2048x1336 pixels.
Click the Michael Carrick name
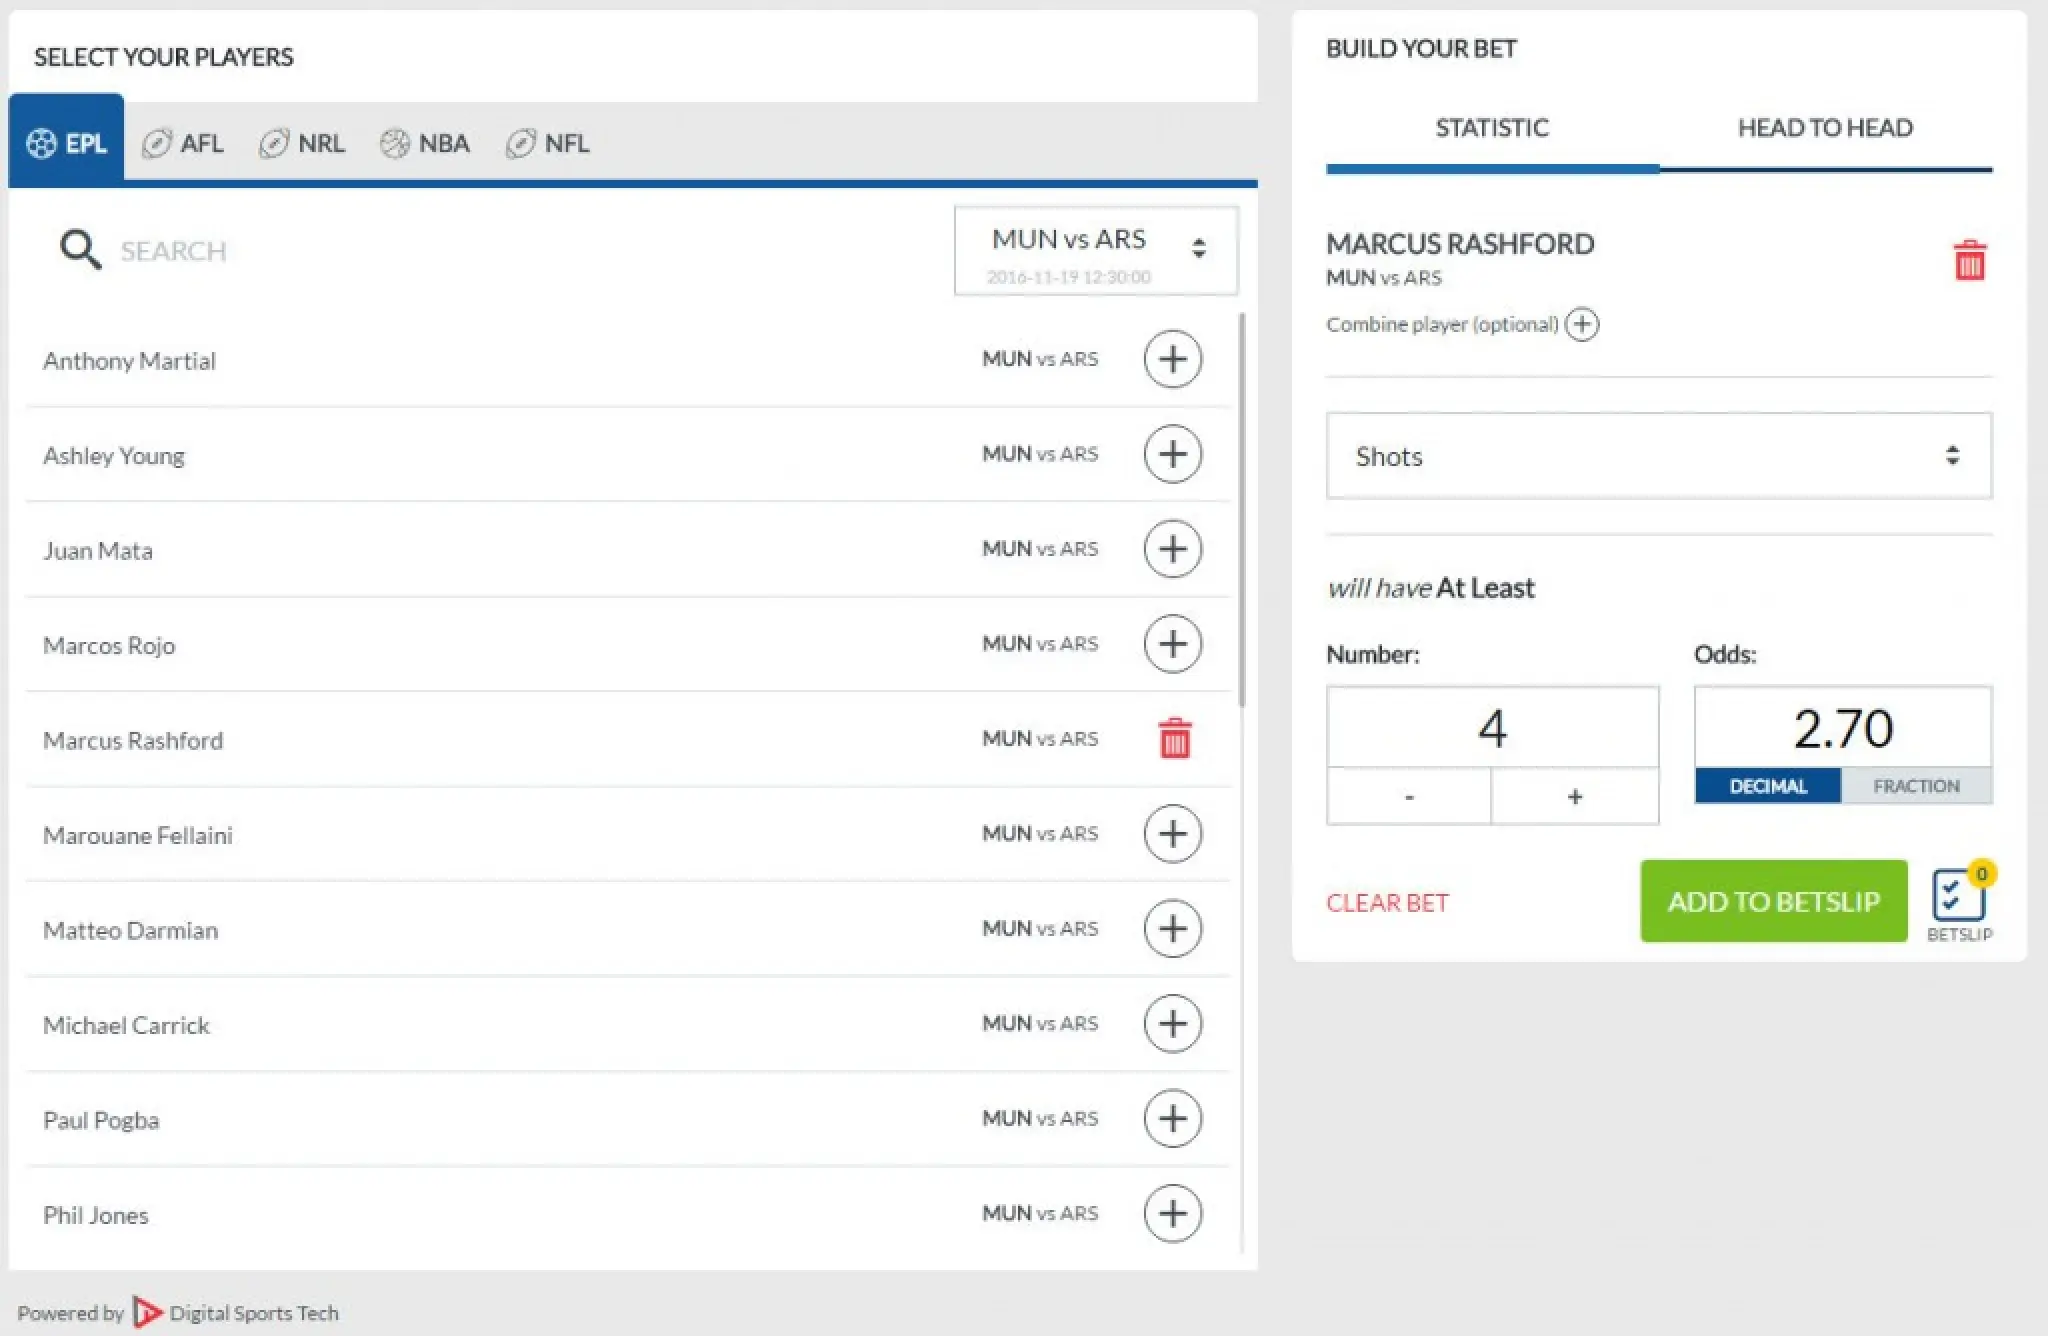(x=126, y=1026)
